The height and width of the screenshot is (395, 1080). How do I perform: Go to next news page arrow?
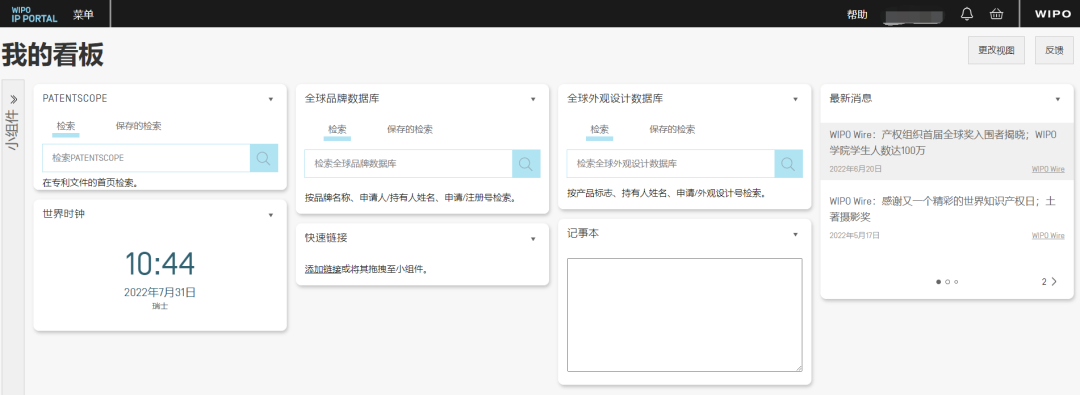(1054, 281)
